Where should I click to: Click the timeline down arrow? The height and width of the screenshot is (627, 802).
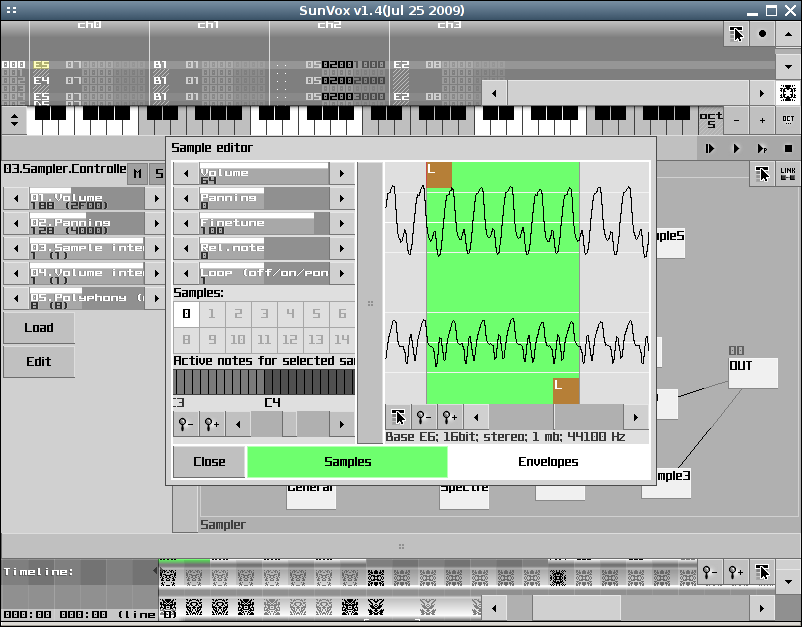click(788, 581)
